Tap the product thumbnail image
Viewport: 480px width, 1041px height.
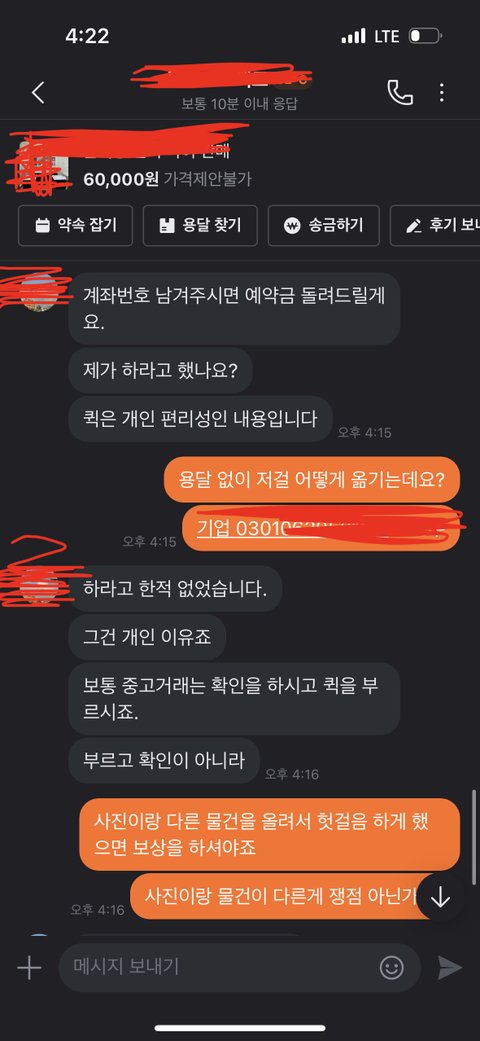[x=41, y=161]
